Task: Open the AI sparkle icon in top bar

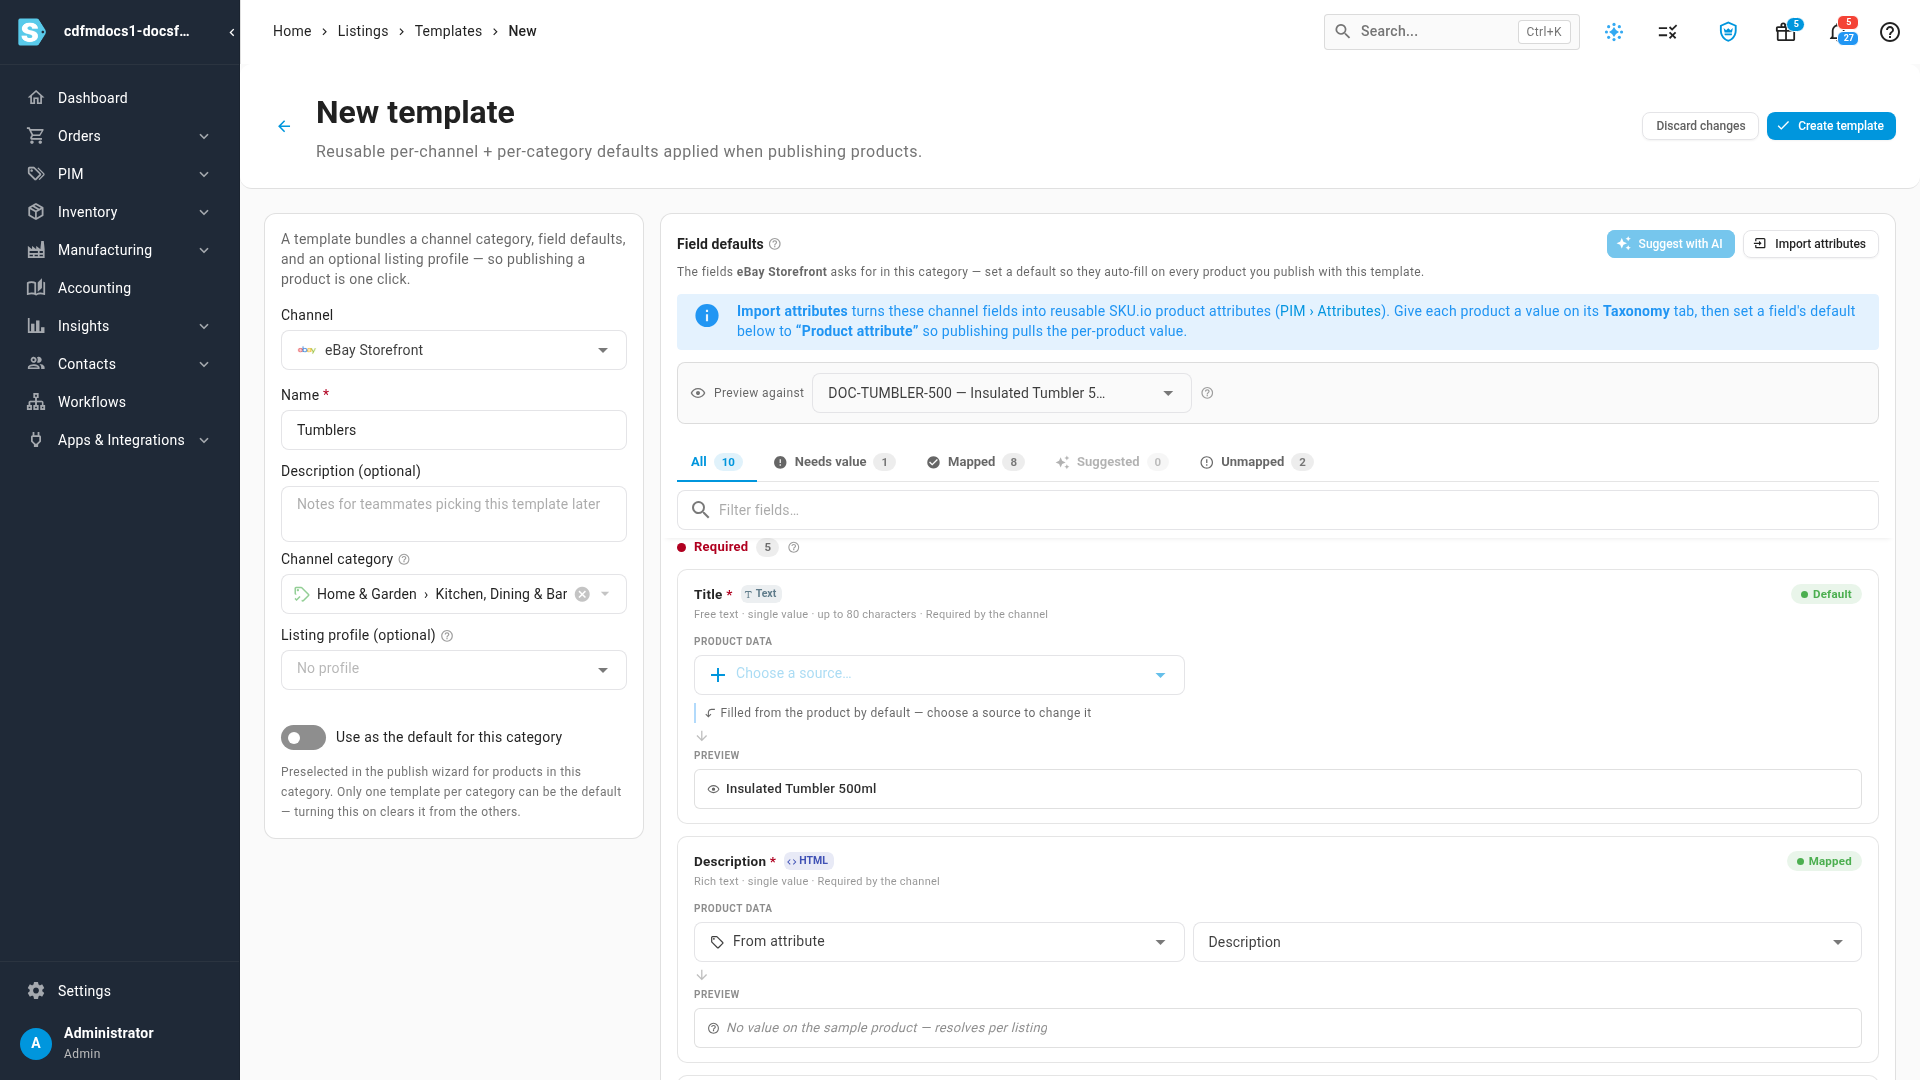Action: tap(1614, 32)
